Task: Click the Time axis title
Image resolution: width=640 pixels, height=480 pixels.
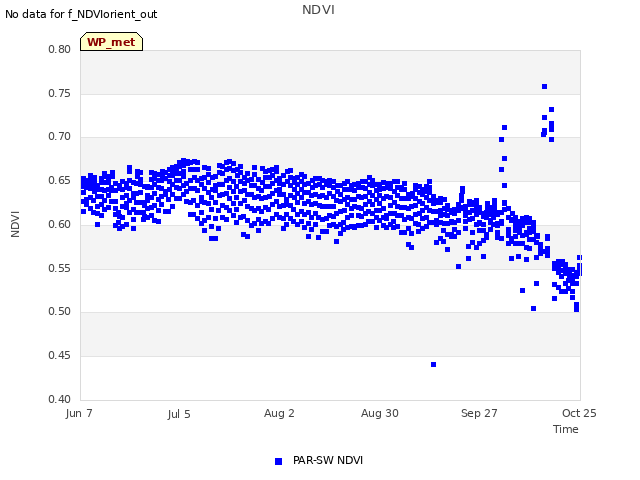Action: click(x=566, y=429)
